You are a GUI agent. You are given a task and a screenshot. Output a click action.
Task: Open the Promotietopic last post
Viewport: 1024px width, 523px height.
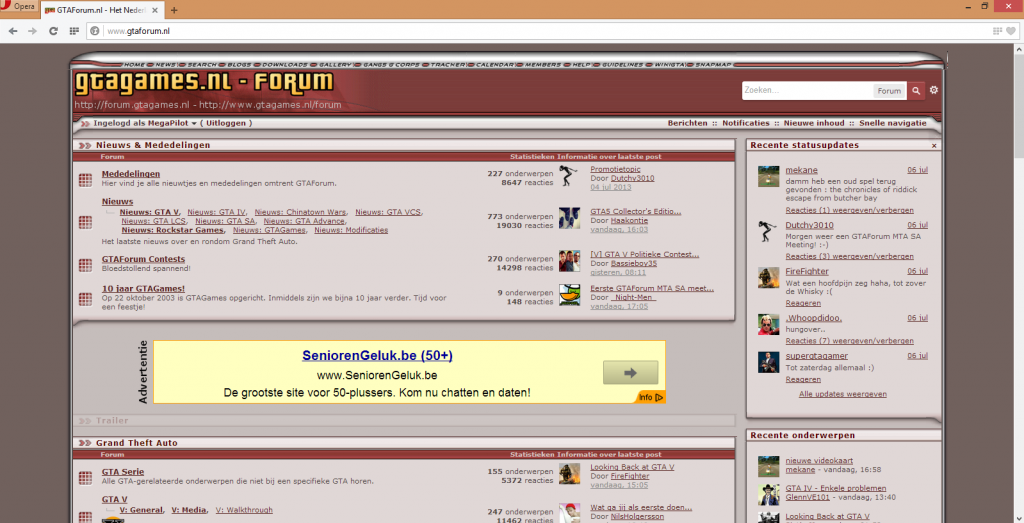click(615, 169)
